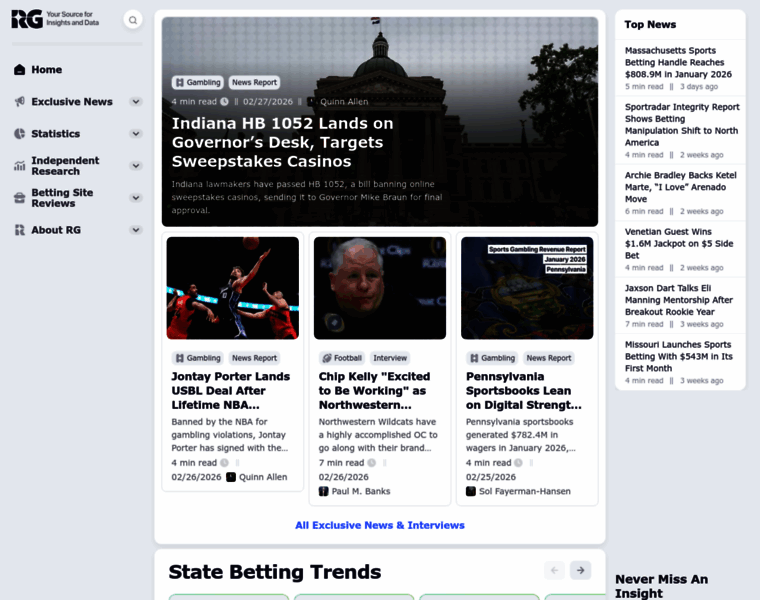Click the Home house icon

point(19,69)
